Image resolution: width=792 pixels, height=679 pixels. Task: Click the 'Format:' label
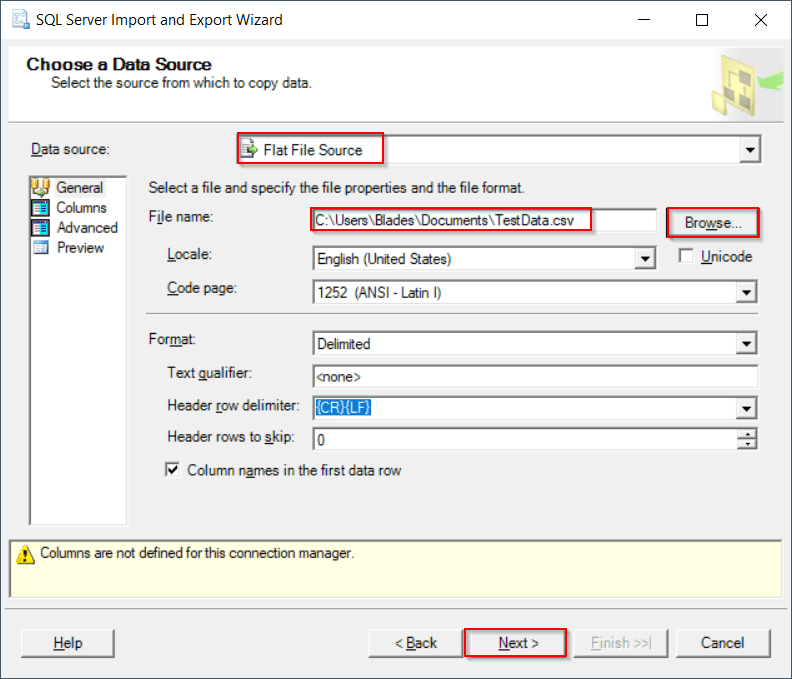(172, 339)
